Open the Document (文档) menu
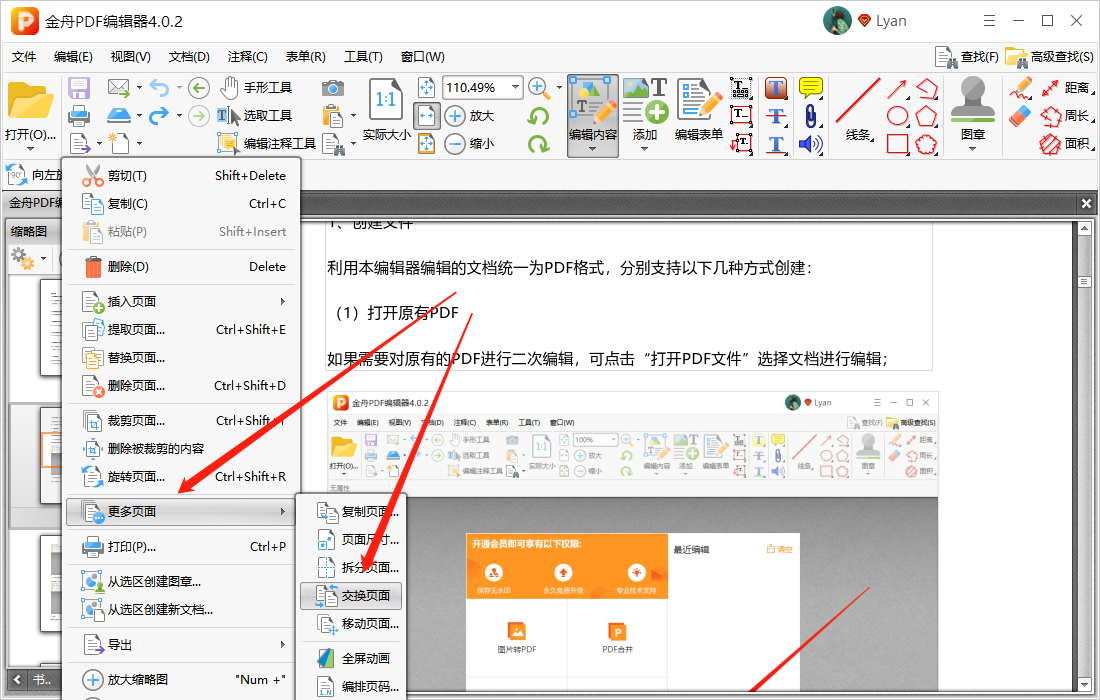This screenshot has width=1100, height=700. click(189, 57)
